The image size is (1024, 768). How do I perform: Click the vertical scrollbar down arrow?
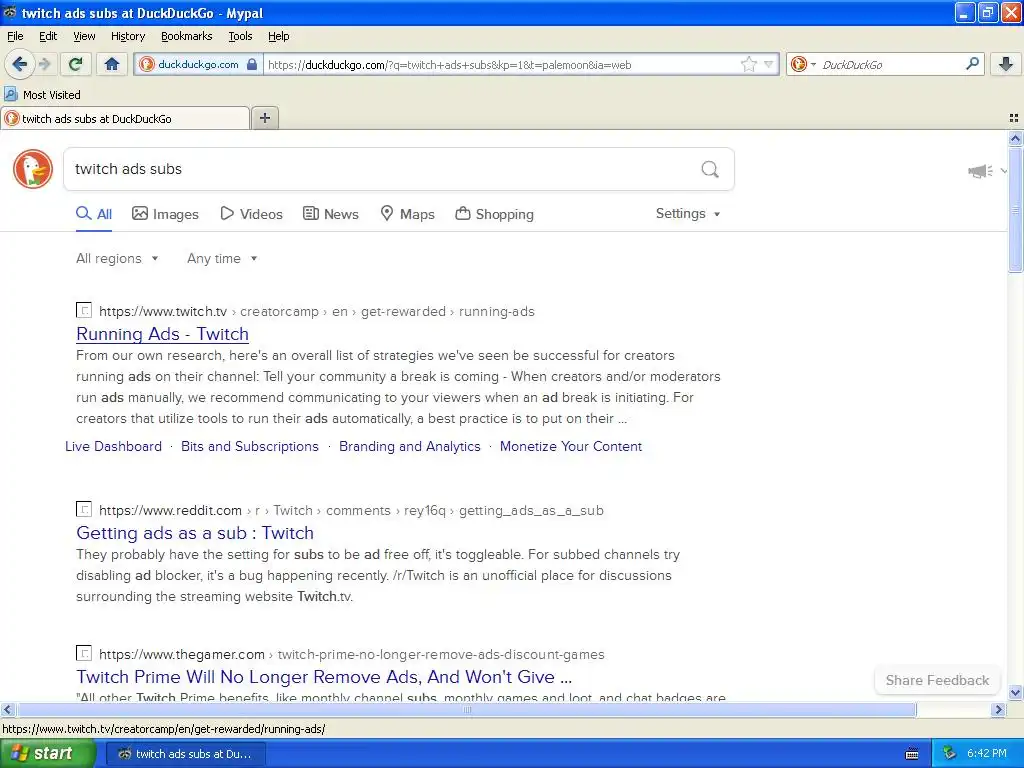[x=1015, y=693]
